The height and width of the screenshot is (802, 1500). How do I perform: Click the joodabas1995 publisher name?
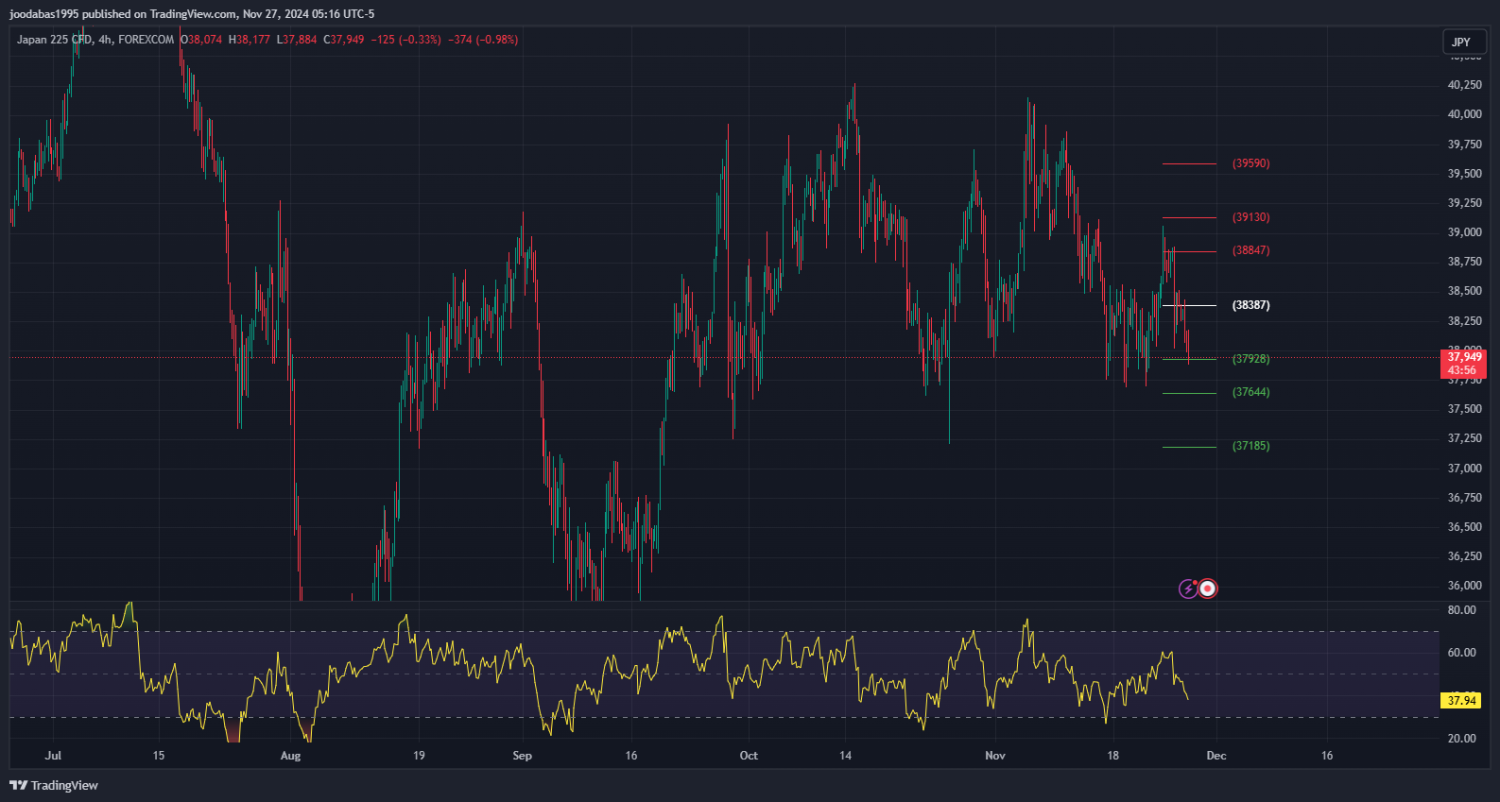pos(42,14)
